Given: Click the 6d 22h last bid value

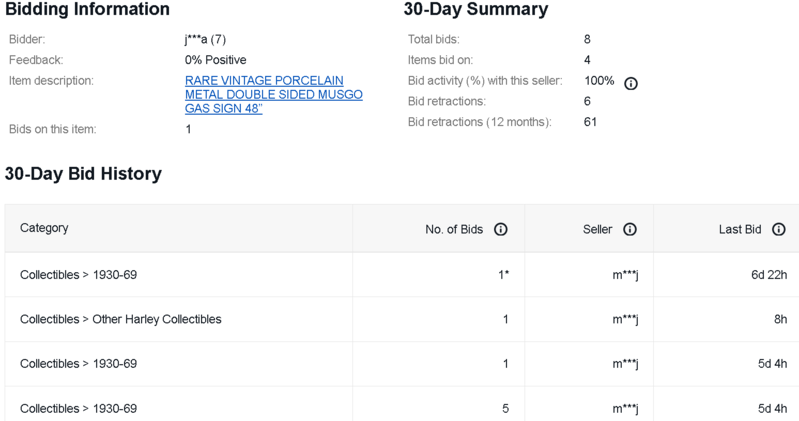Looking at the screenshot, I should 769,275.
